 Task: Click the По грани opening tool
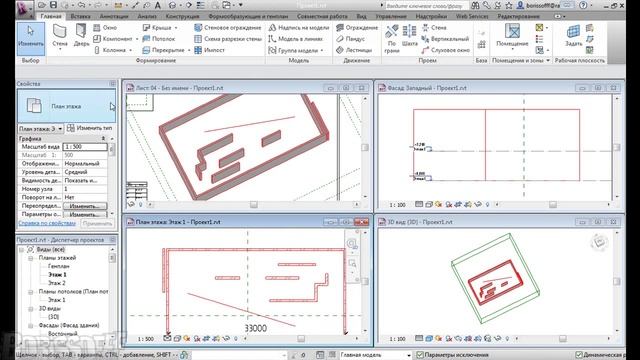[392, 38]
